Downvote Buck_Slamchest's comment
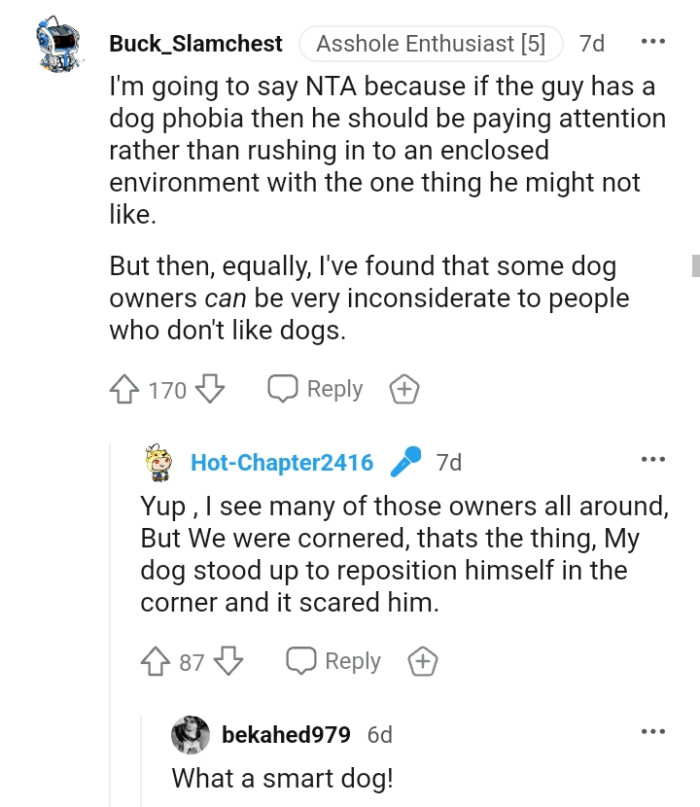This screenshot has height=807, width=700. (x=208, y=389)
